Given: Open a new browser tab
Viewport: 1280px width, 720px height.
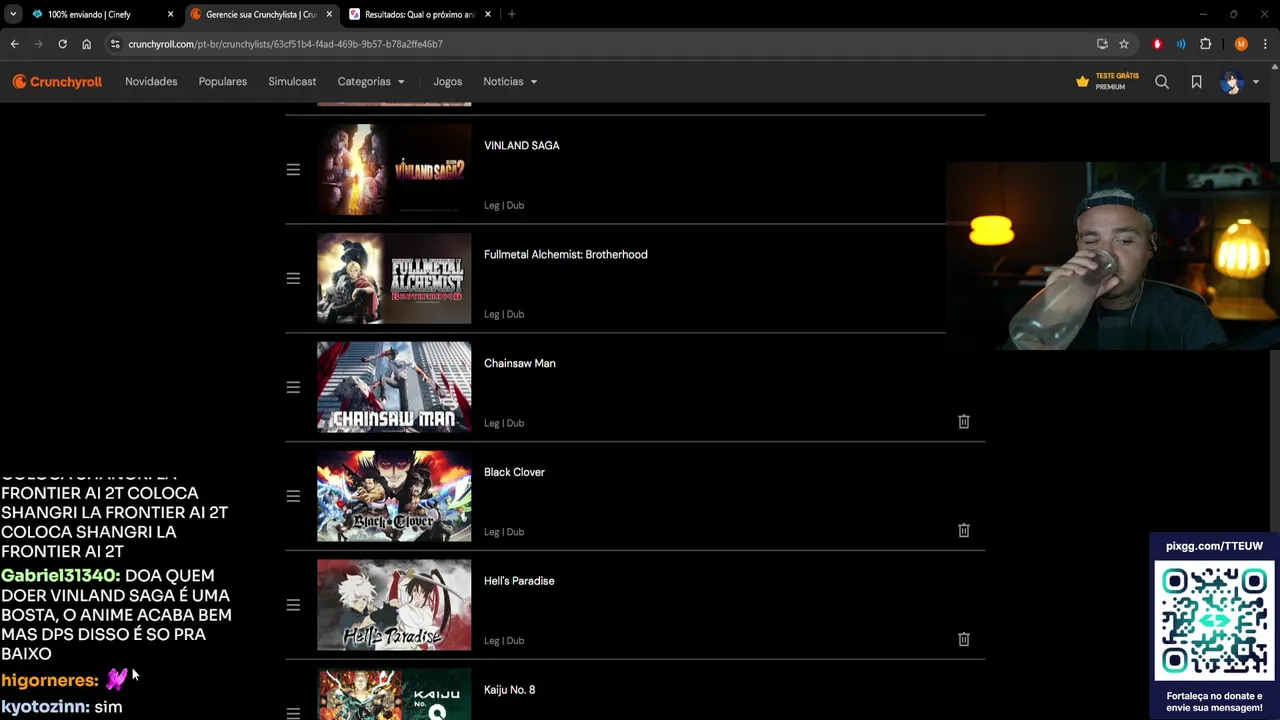Looking at the screenshot, I should click(511, 15).
